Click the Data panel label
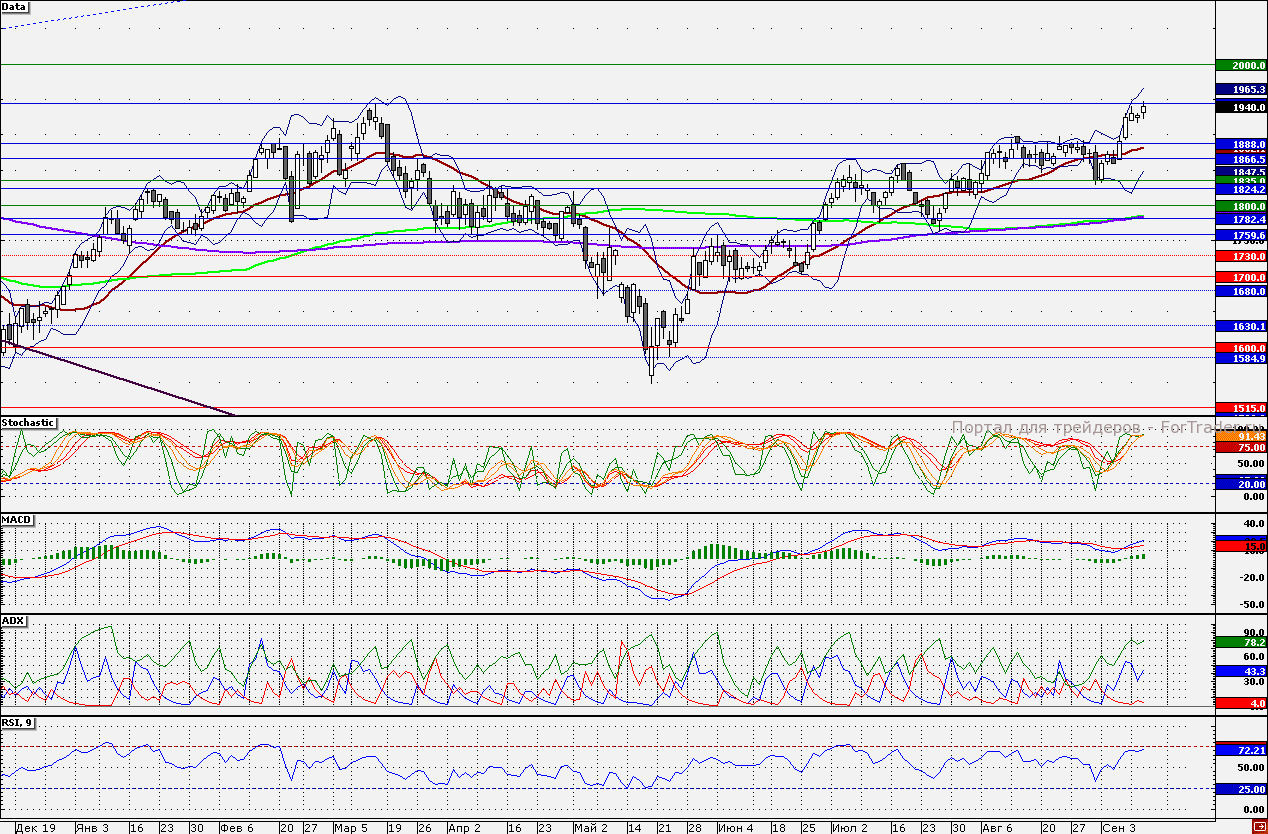 click(15, 6)
